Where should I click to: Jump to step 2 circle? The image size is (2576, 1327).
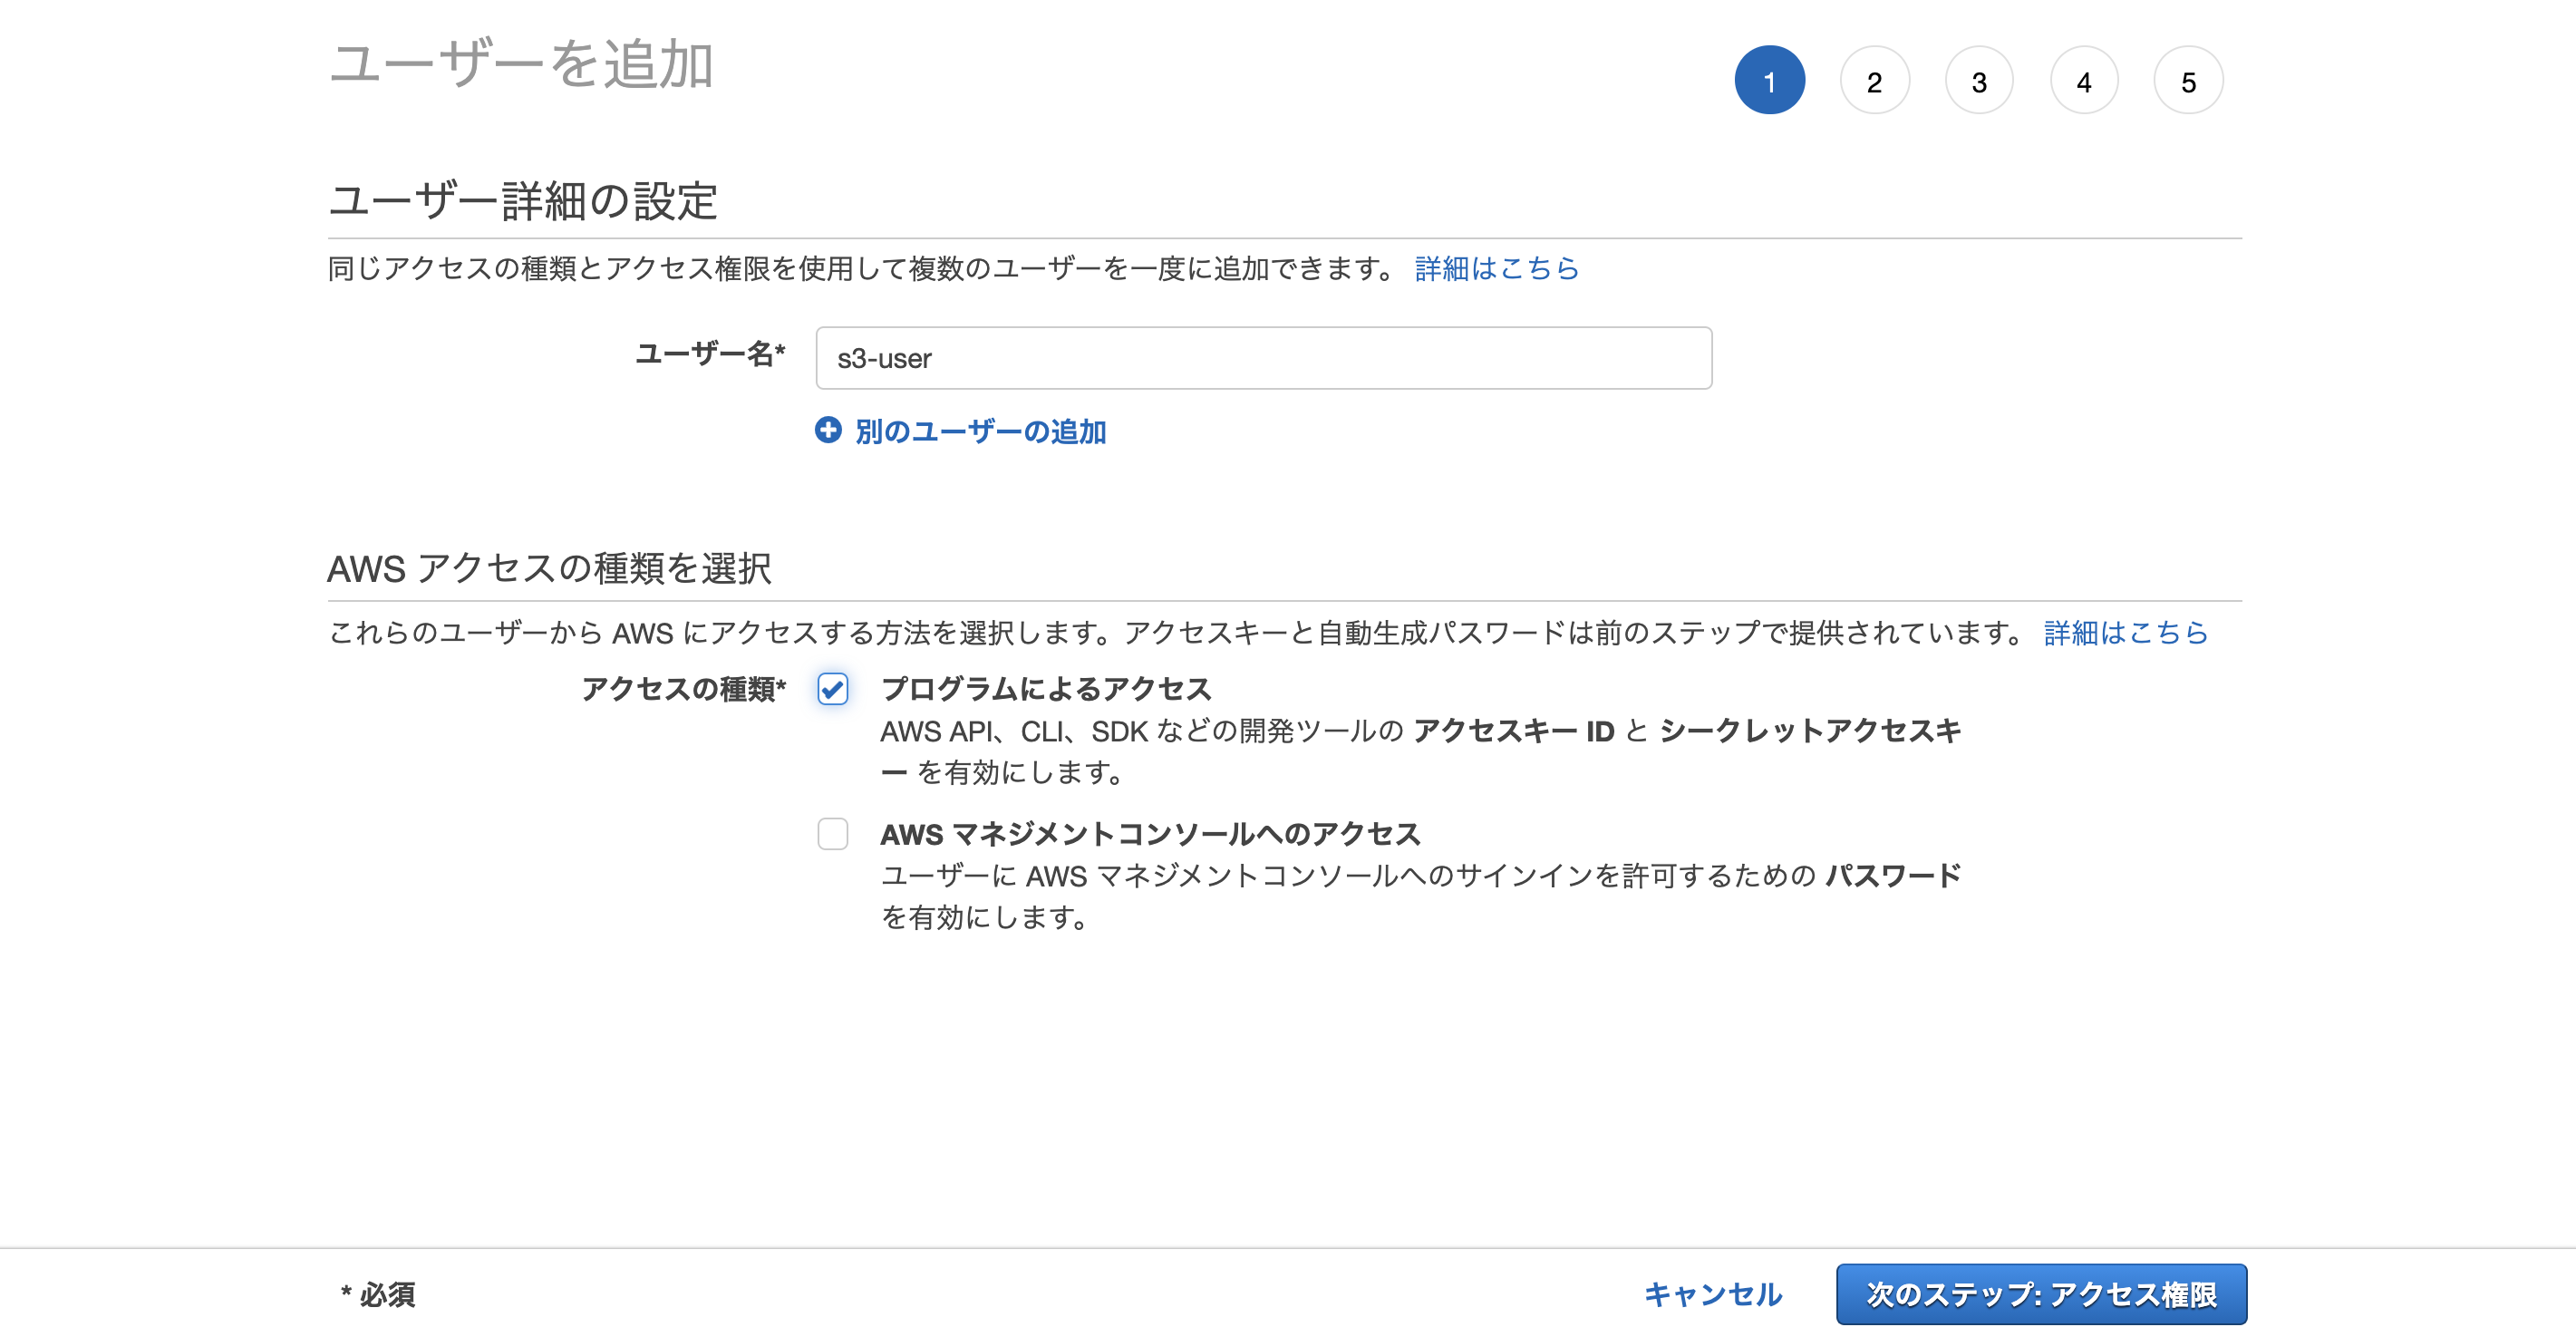click(1874, 81)
